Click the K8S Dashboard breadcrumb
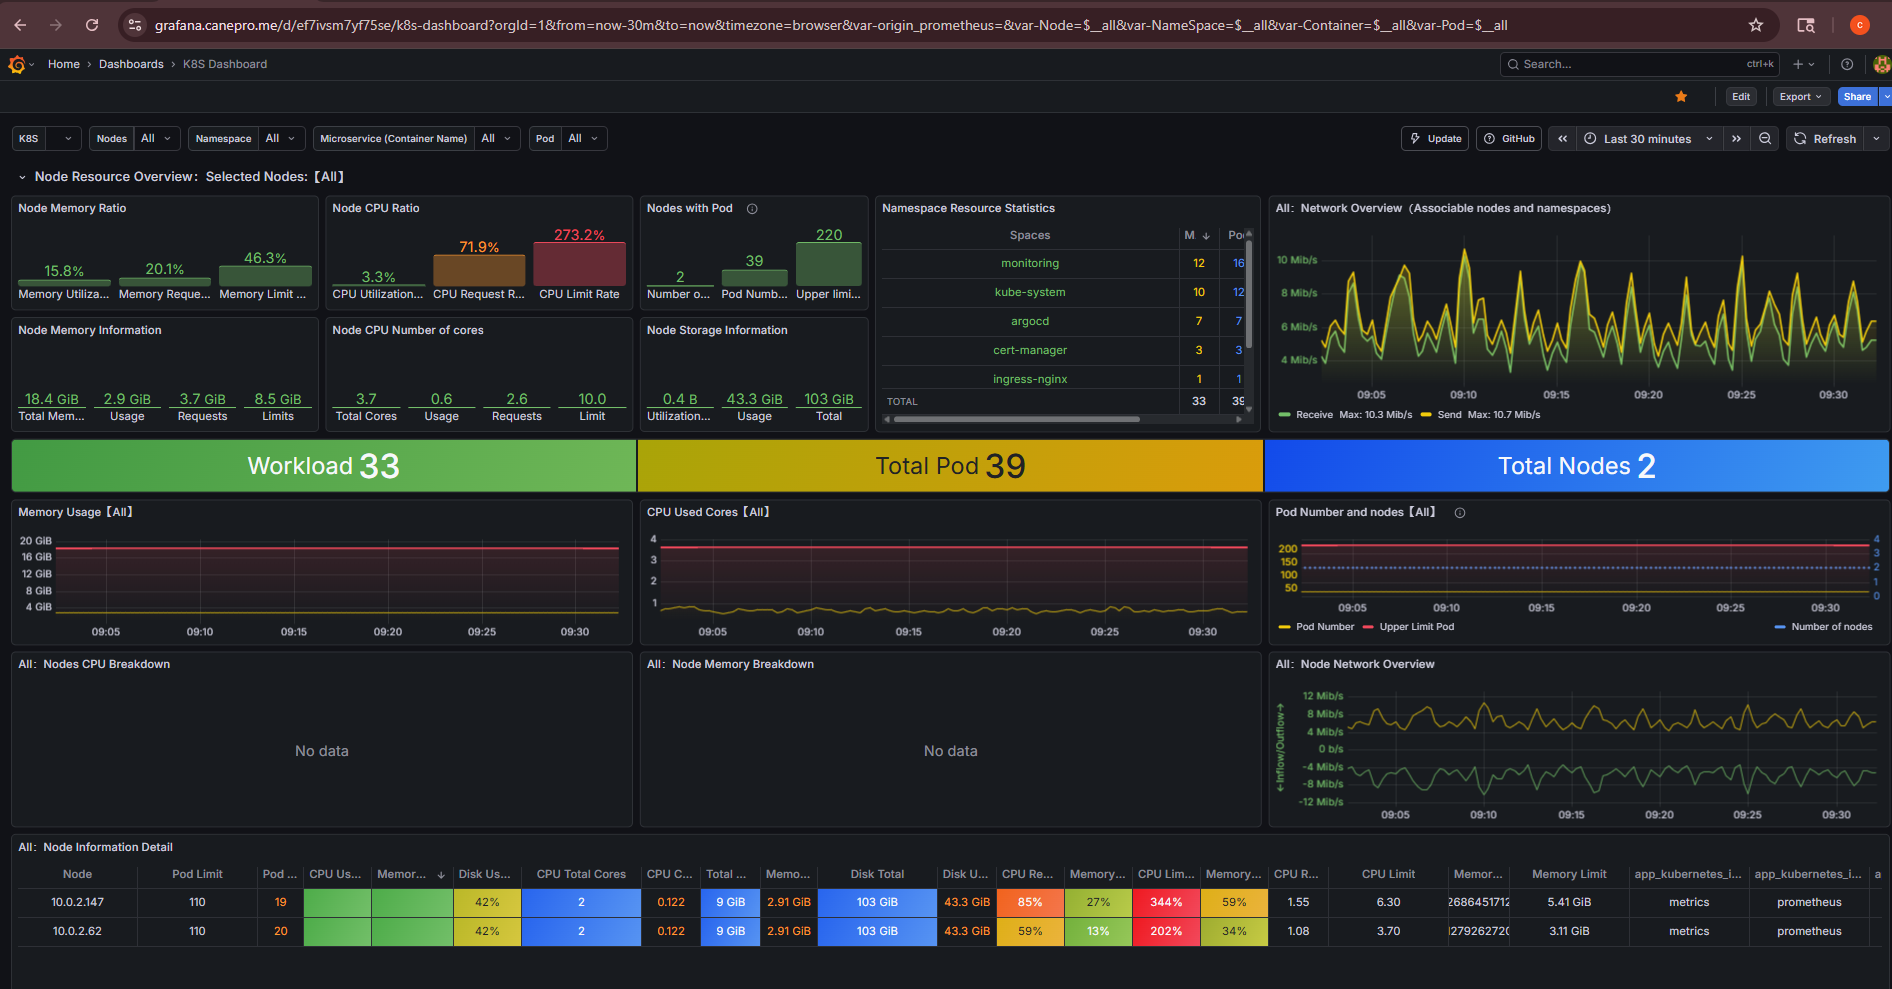The height and width of the screenshot is (989, 1892). point(225,64)
